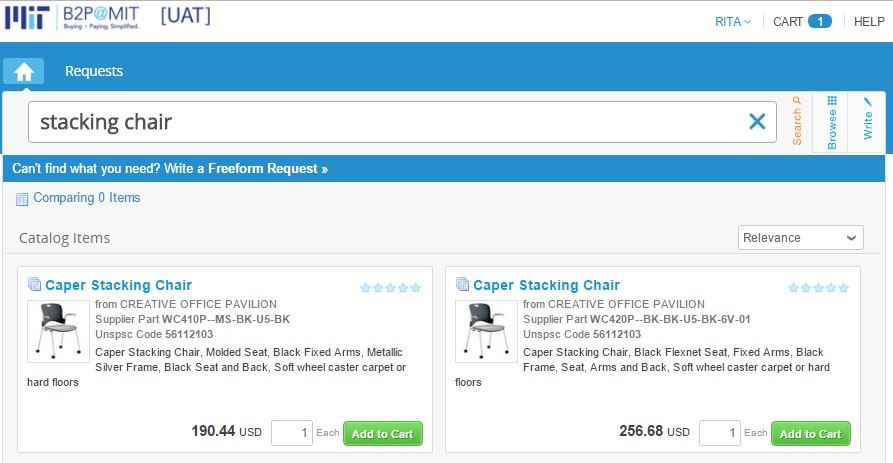Click document icon beside first Caper Stacking Chair
The width and height of the screenshot is (893, 463).
click(x=34, y=285)
